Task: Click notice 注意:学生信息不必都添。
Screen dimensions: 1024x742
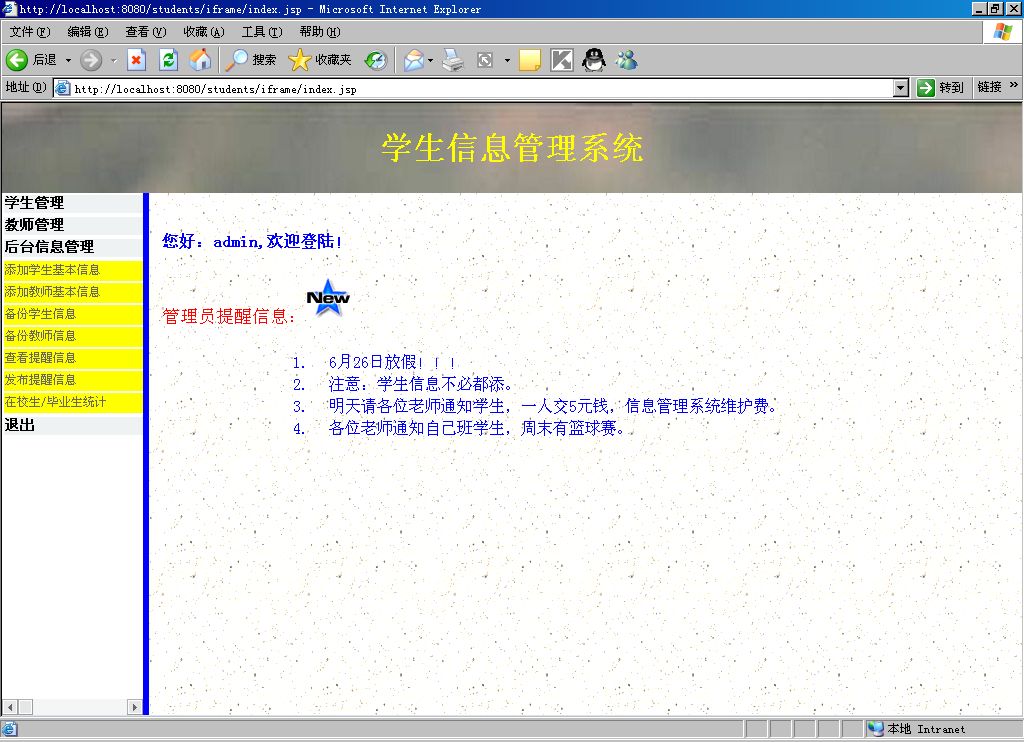Action: click(421, 384)
